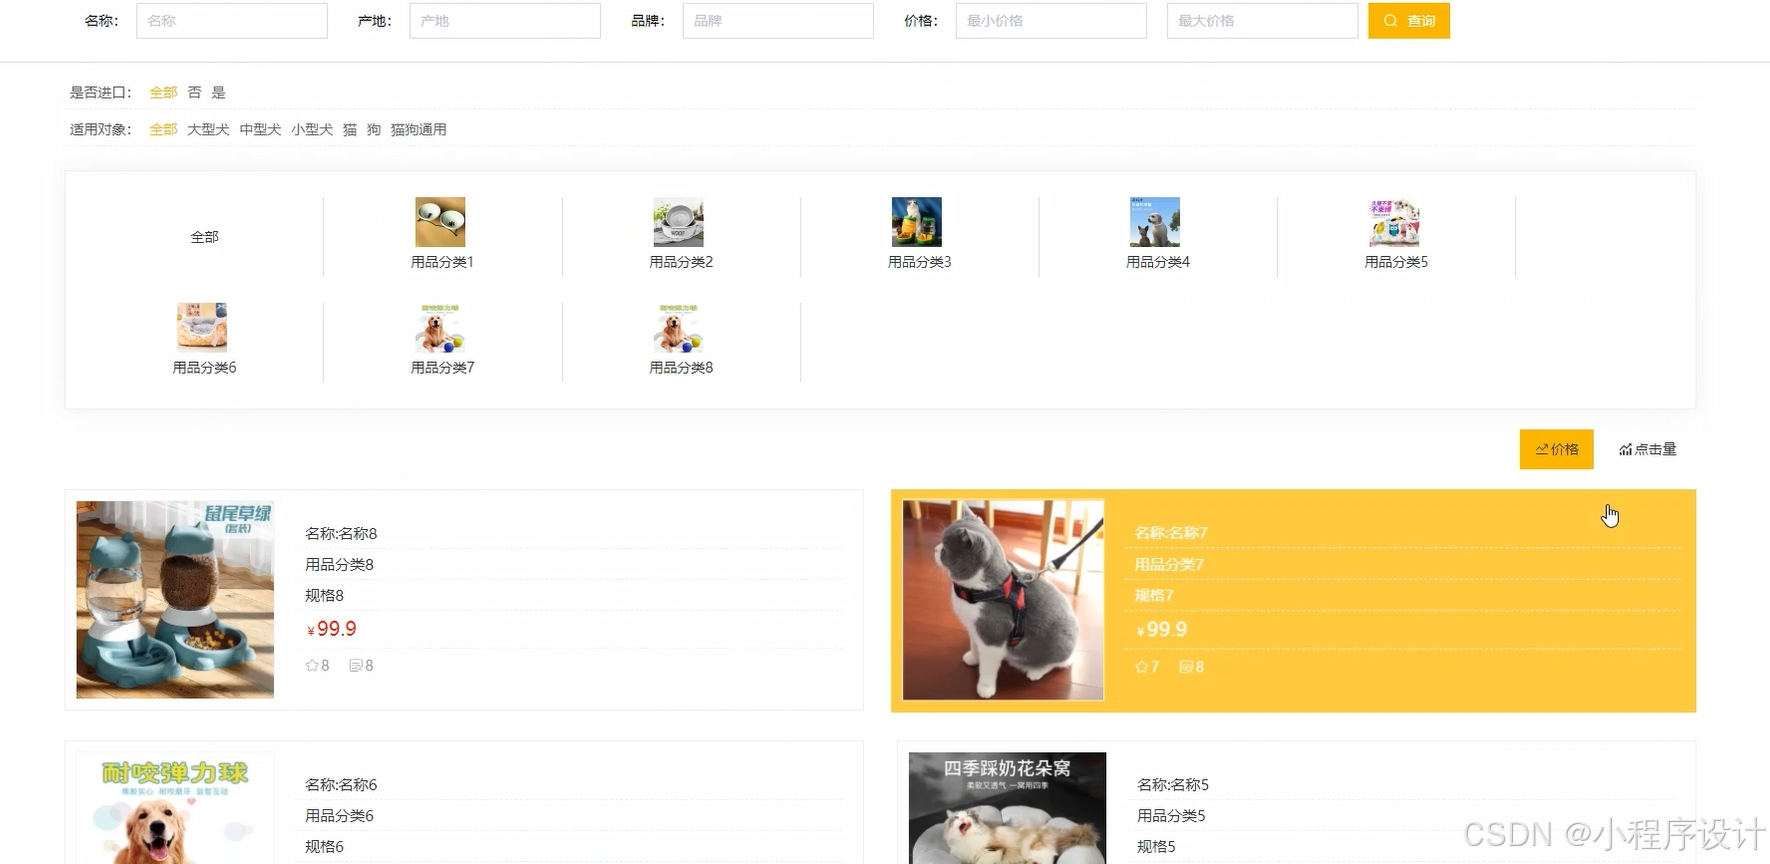This screenshot has width=1770, height=864.
Task: Open 用品分类5 category image icon
Action: [x=1394, y=222]
